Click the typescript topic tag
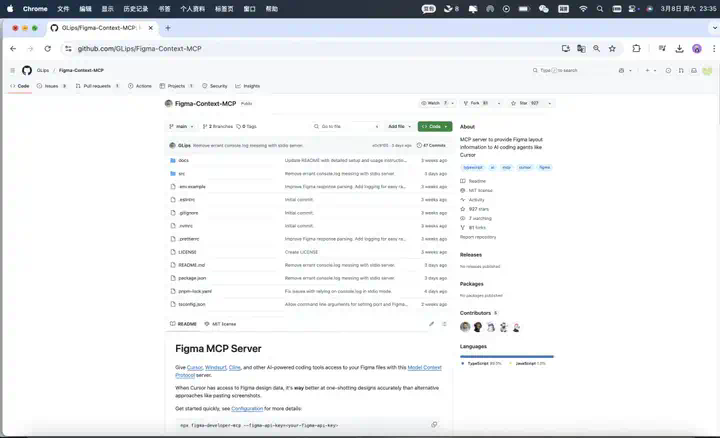 473,168
